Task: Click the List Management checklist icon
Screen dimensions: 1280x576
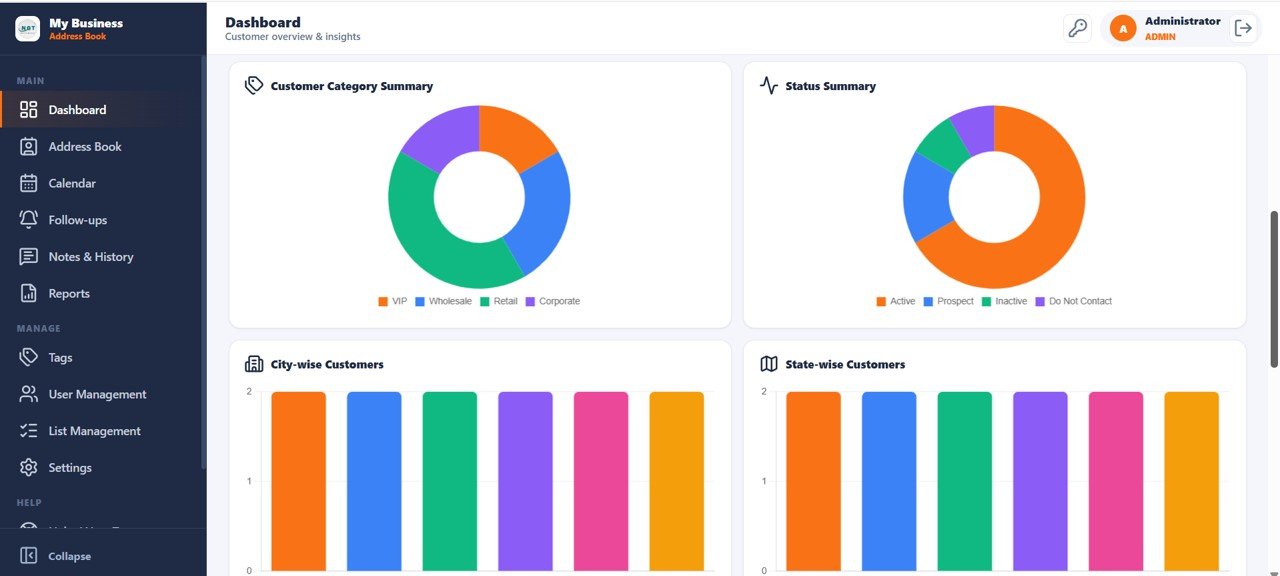Action: click(x=29, y=431)
